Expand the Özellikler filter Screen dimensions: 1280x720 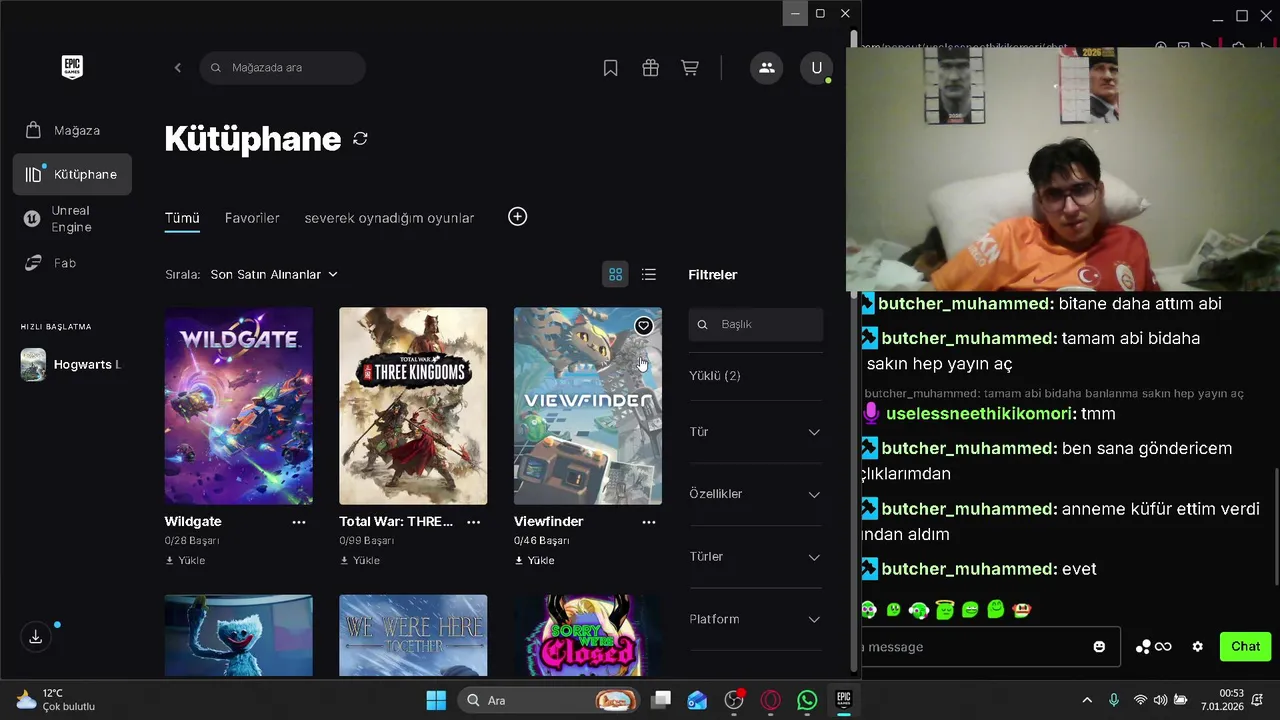tap(755, 494)
